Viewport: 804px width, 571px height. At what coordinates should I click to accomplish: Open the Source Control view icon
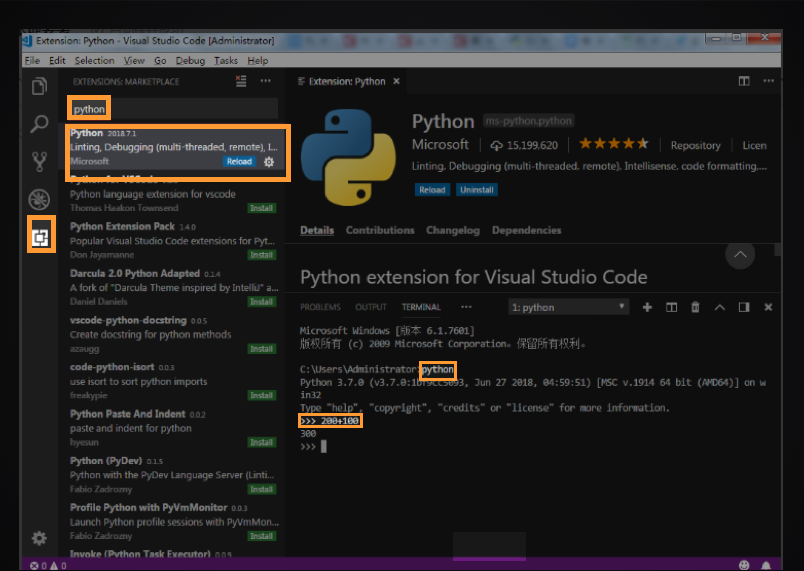[x=39, y=161]
